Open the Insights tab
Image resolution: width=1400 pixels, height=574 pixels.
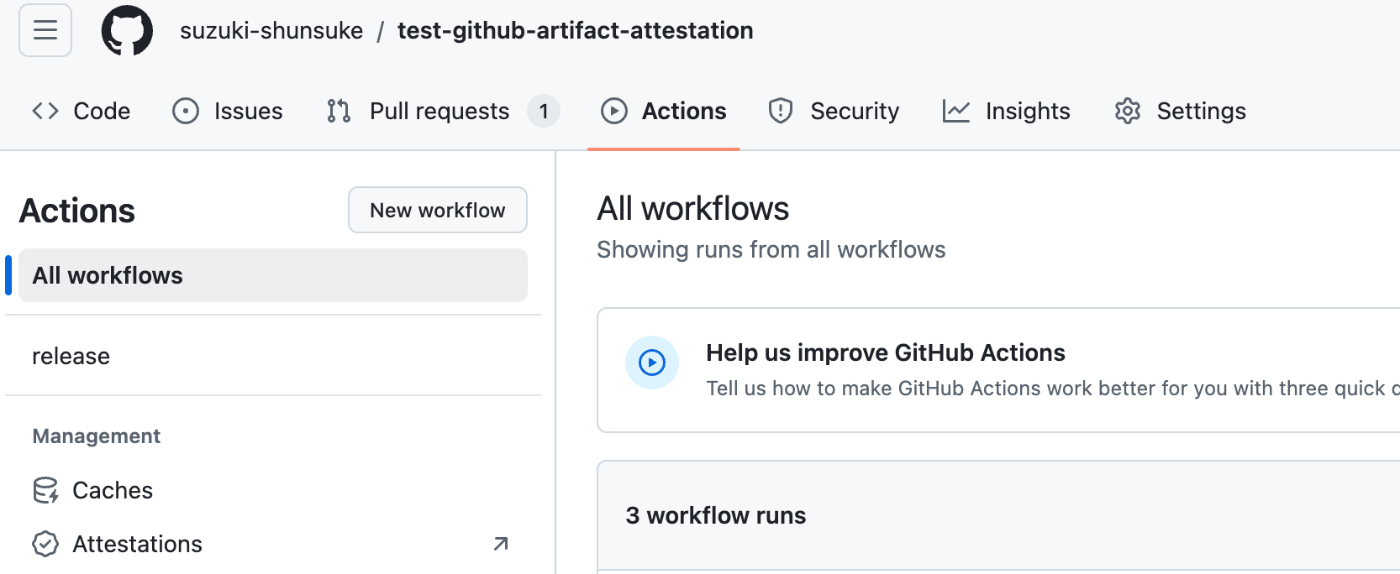click(x=1006, y=111)
